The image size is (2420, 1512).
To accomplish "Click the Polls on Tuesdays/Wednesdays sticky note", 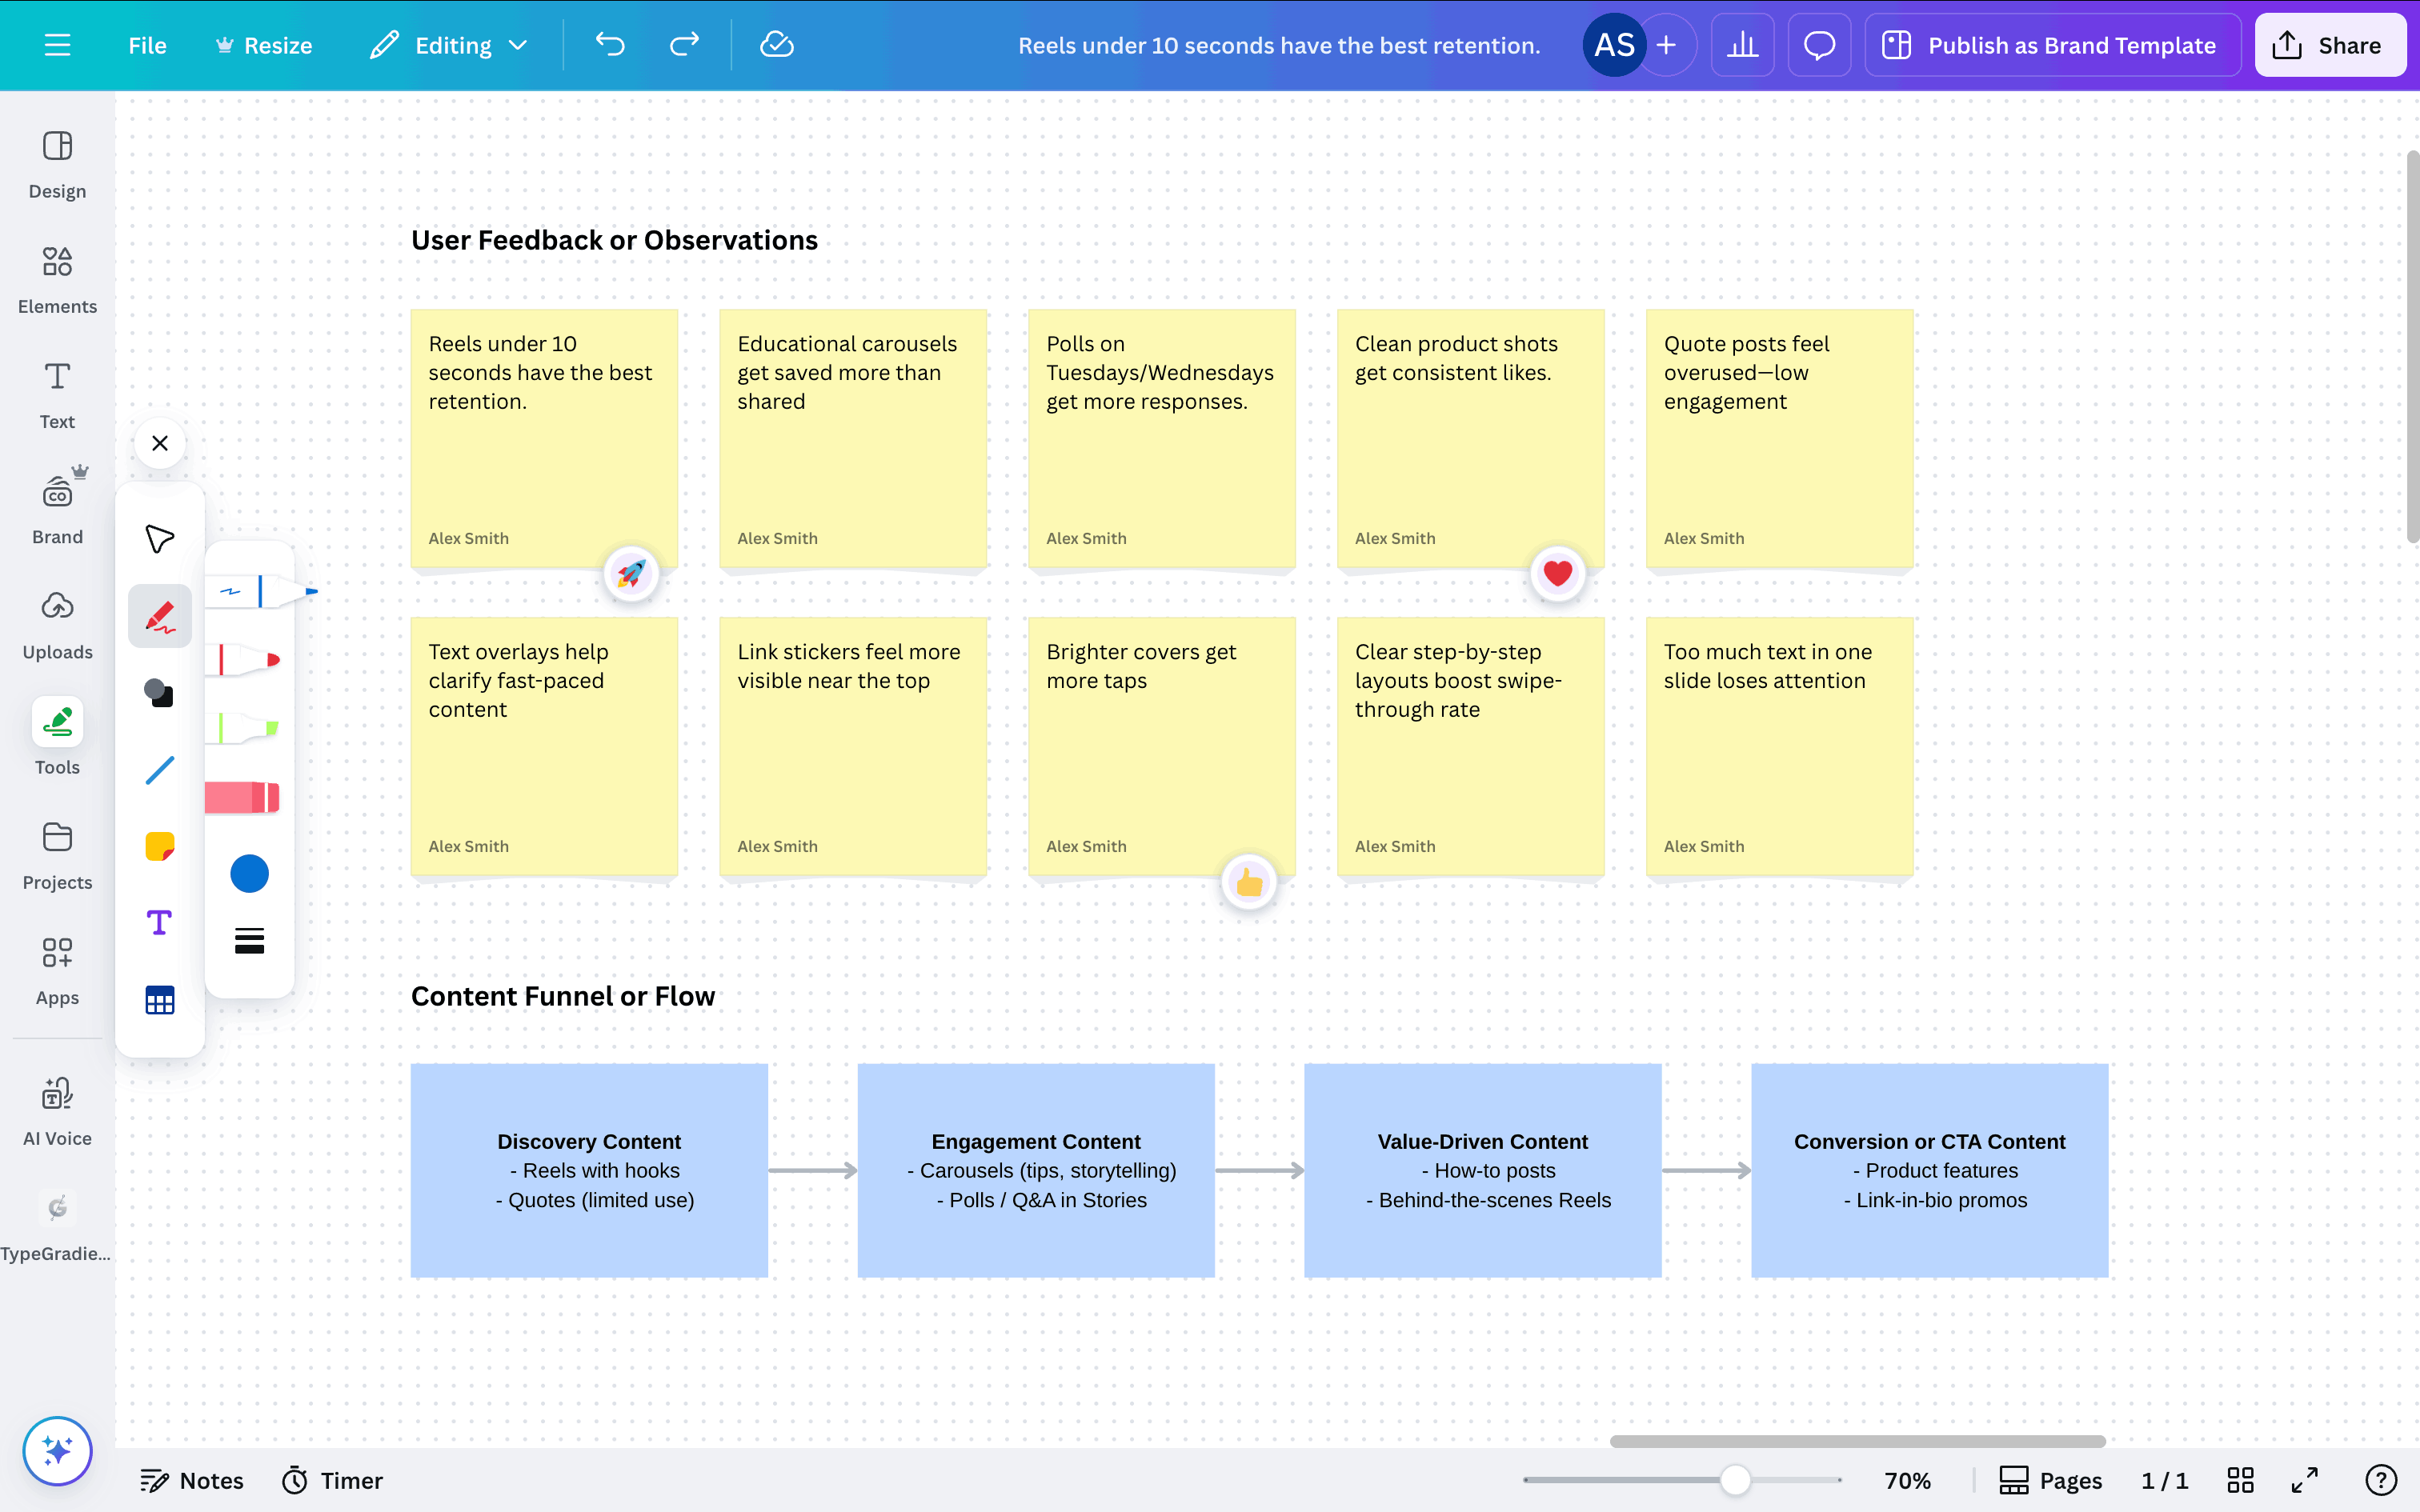I will 1161,438.
